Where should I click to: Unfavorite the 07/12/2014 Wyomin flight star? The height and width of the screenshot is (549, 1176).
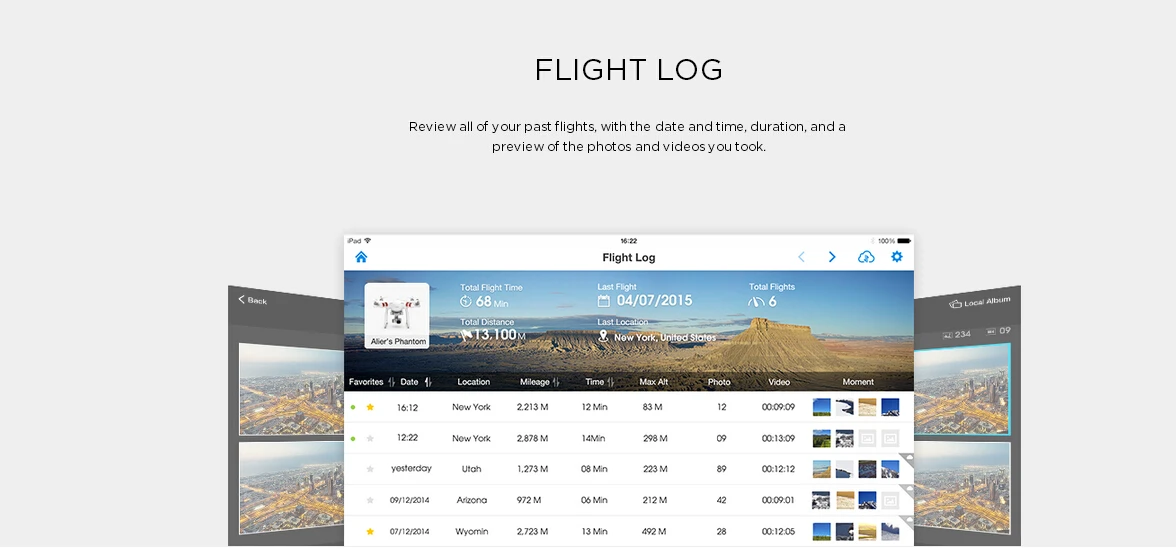tap(370, 531)
